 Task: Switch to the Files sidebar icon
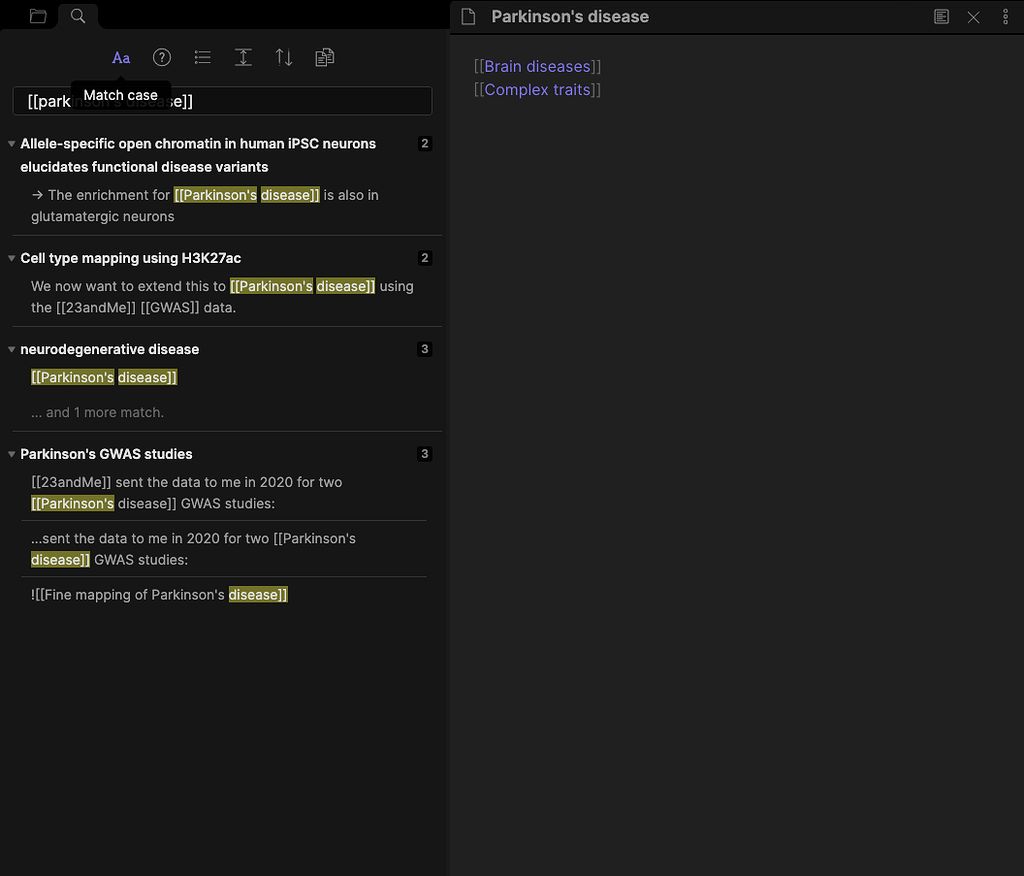click(37, 15)
